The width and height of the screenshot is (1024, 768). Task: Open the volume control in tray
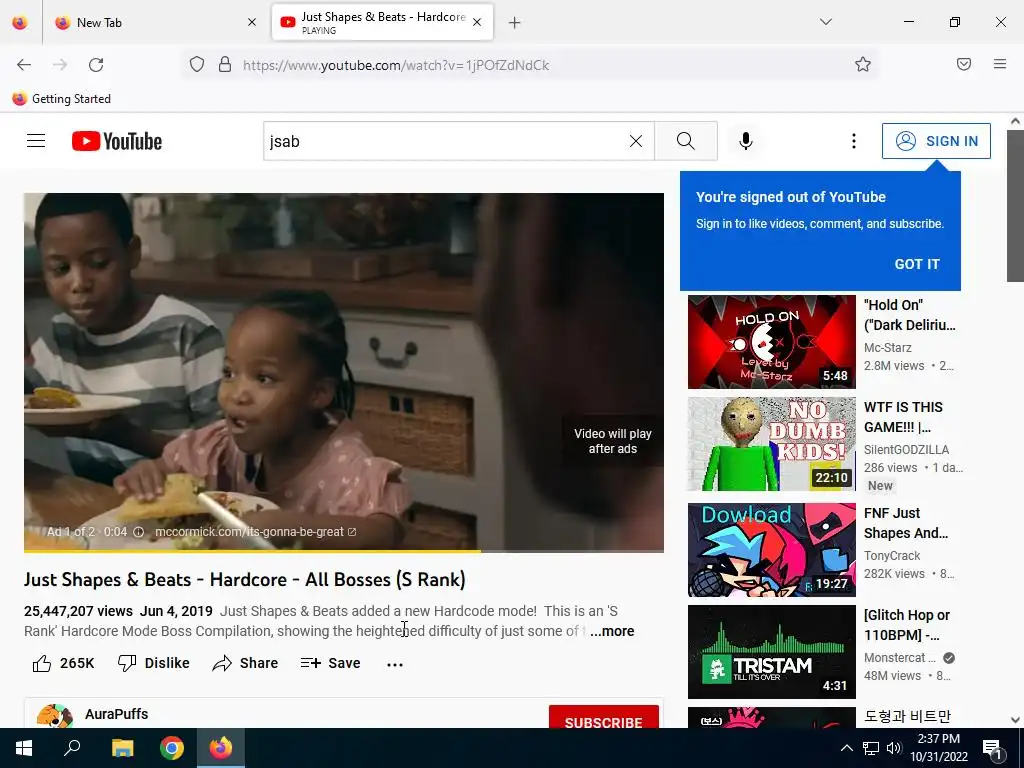(x=895, y=748)
